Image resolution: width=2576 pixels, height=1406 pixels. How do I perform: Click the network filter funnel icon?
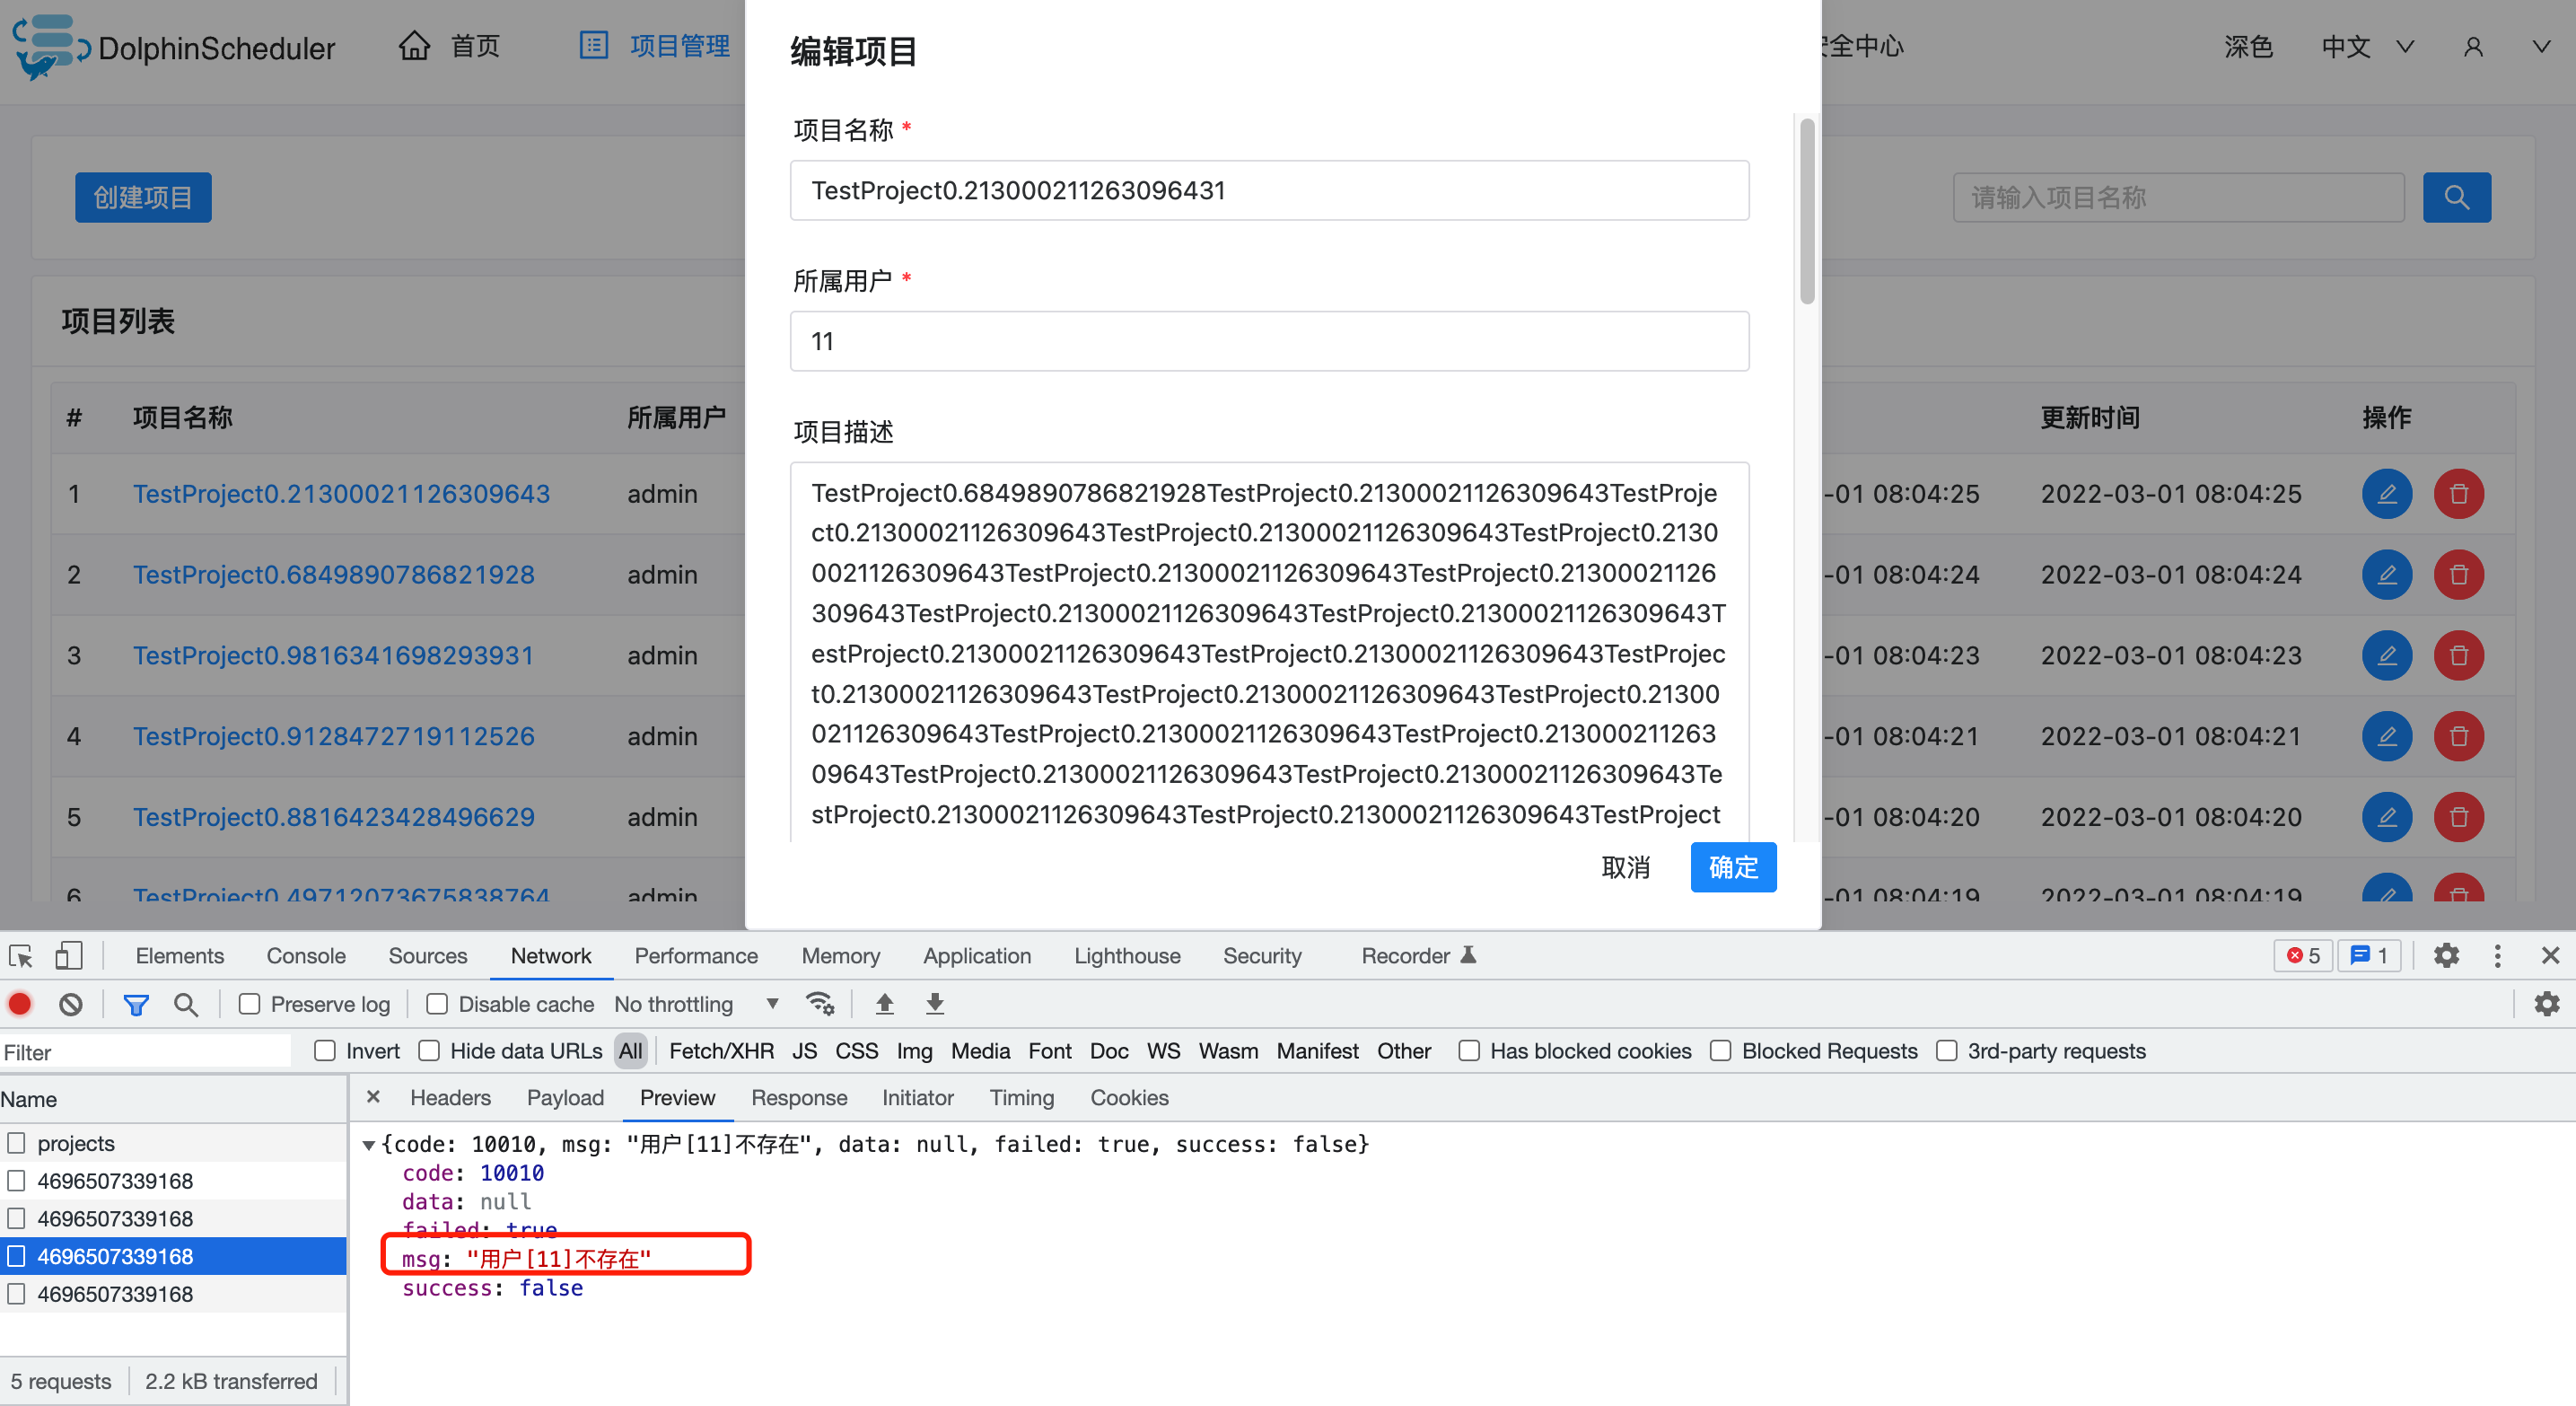[136, 1004]
